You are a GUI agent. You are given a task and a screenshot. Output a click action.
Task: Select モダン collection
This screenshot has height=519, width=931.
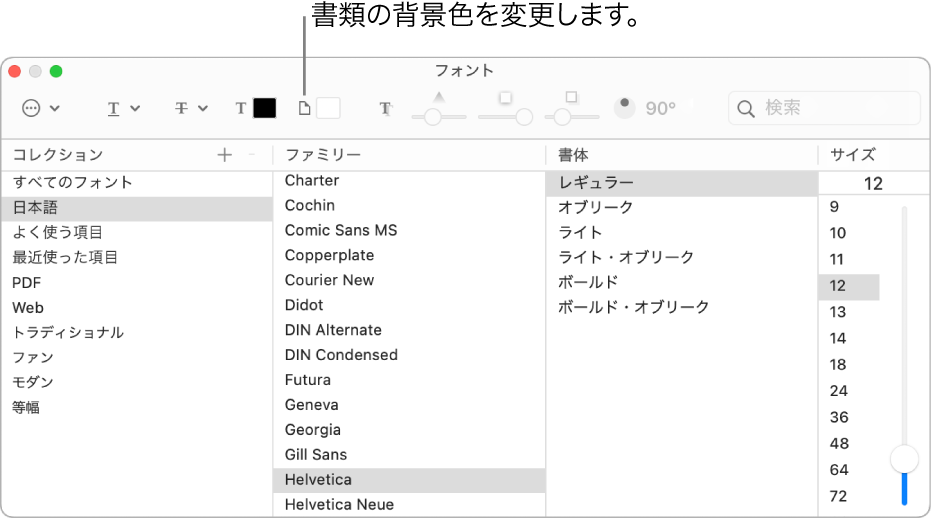137,382
